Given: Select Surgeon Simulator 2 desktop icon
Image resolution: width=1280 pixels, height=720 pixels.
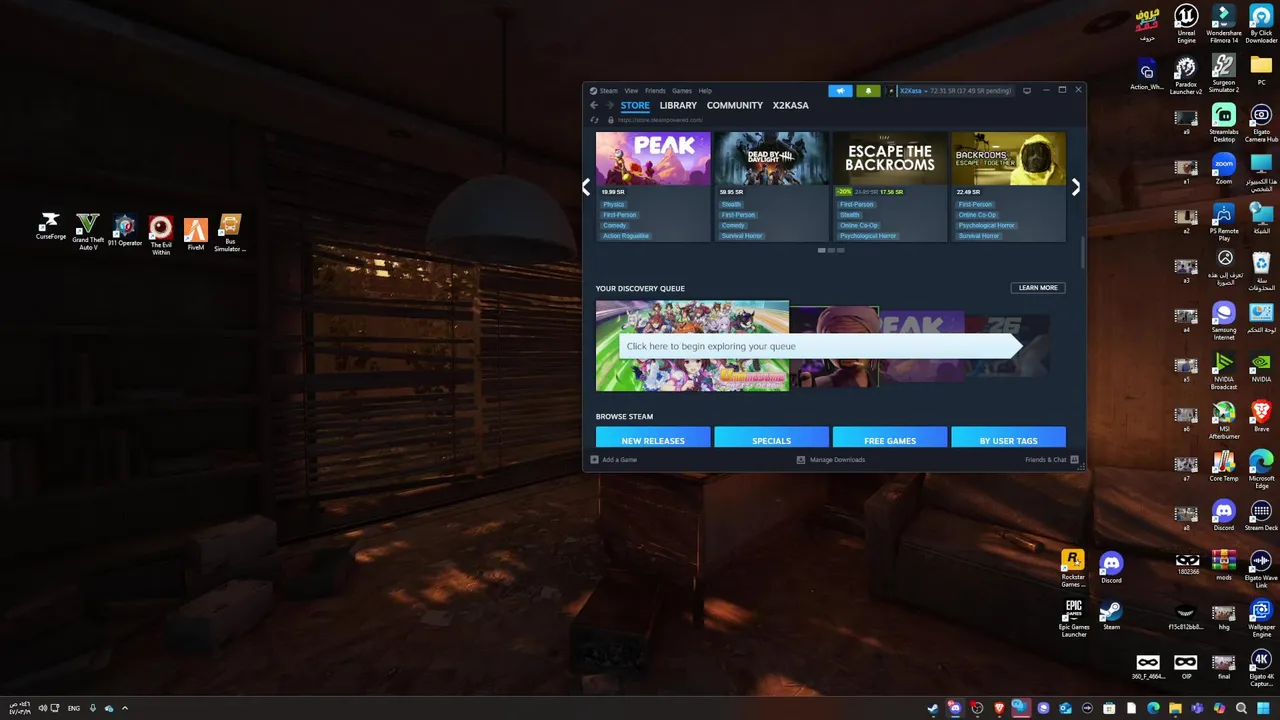Looking at the screenshot, I should pos(1223,74).
